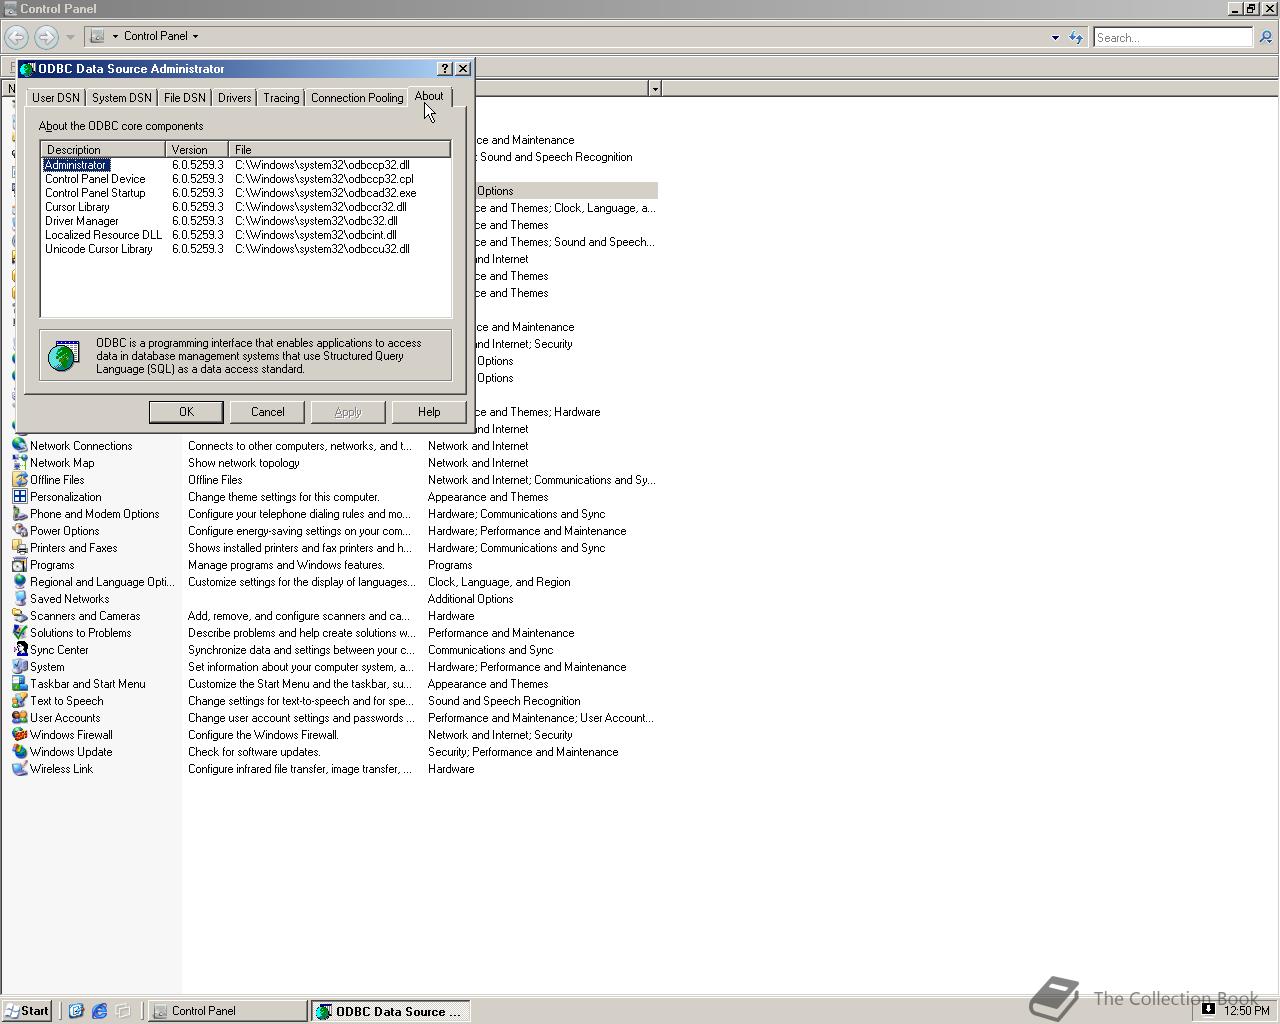Open the Network Map icon
The width and height of the screenshot is (1280, 1024).
[x=19, y=463]
